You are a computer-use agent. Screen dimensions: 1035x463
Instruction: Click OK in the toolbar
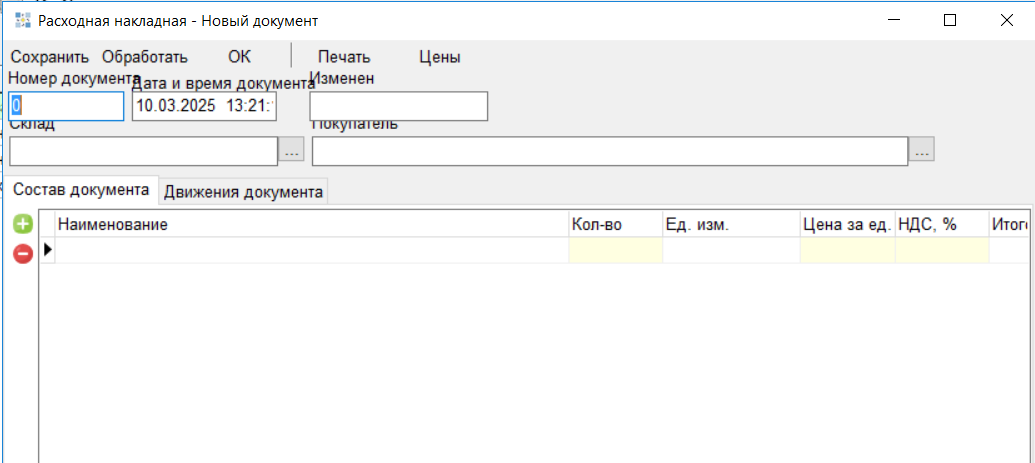pyautogui.click(x=239, y=57)
